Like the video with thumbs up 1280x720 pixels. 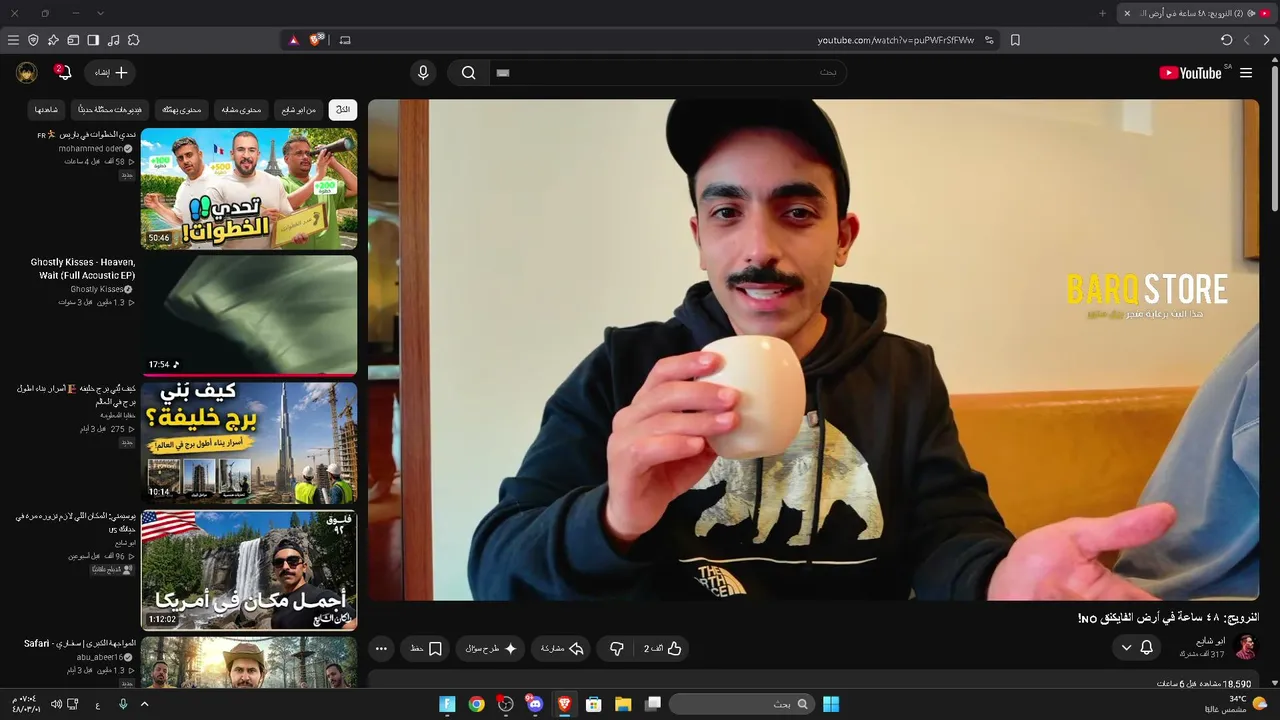click(x=663, y=648)
